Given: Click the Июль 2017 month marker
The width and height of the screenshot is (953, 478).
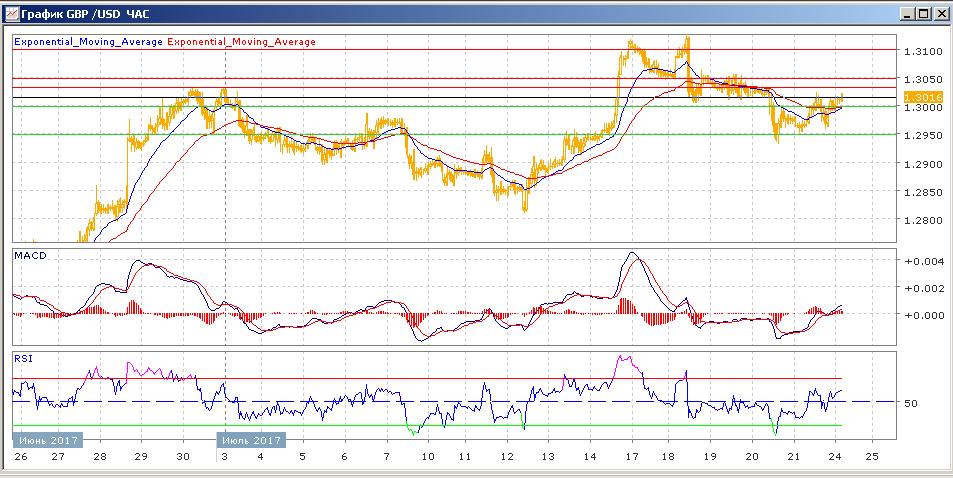Looking at the screenshot, I should (251, 439).
